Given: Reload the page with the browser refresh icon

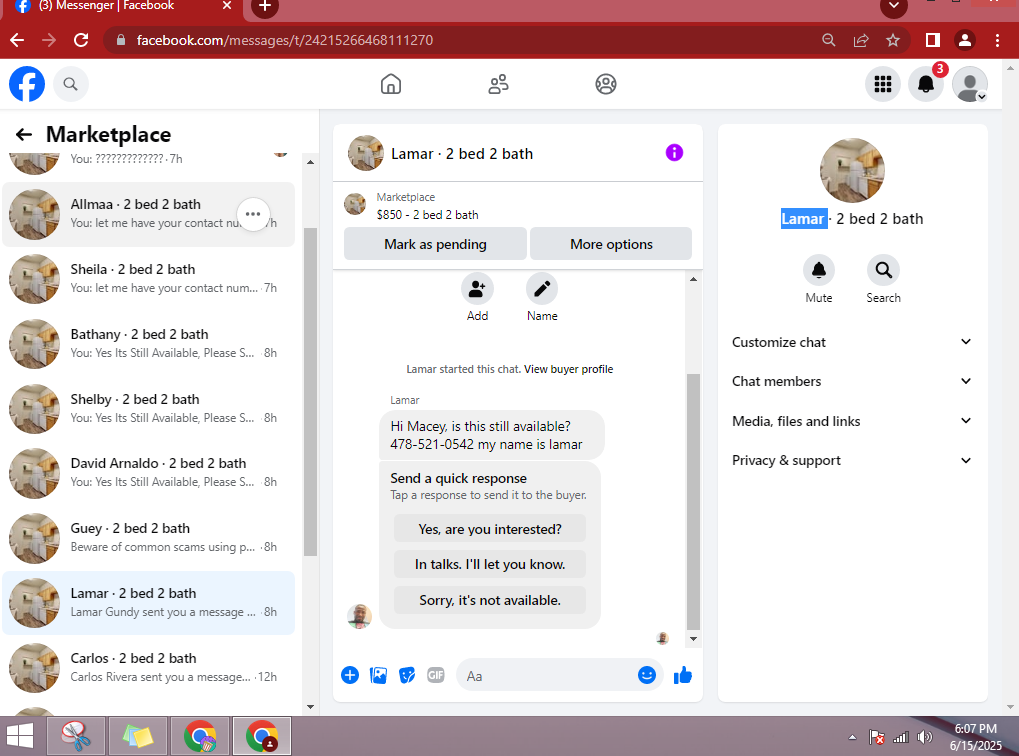Looking at the screenshot, I should (x=81, y=40).
